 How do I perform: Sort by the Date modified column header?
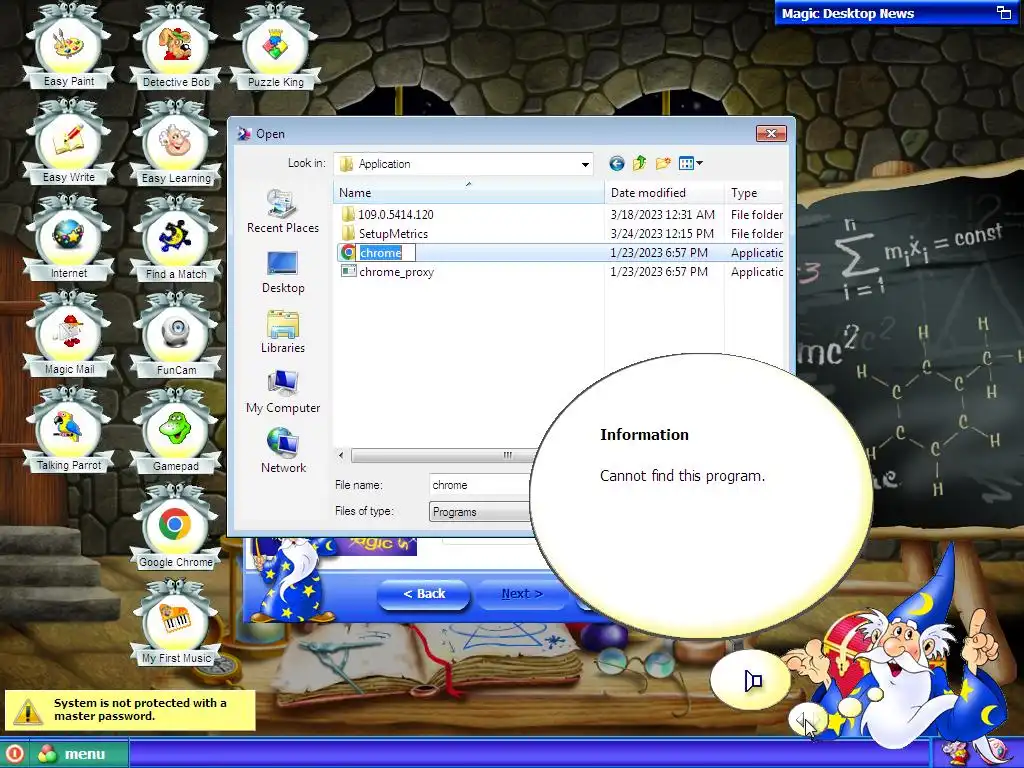tap(664, 193)
